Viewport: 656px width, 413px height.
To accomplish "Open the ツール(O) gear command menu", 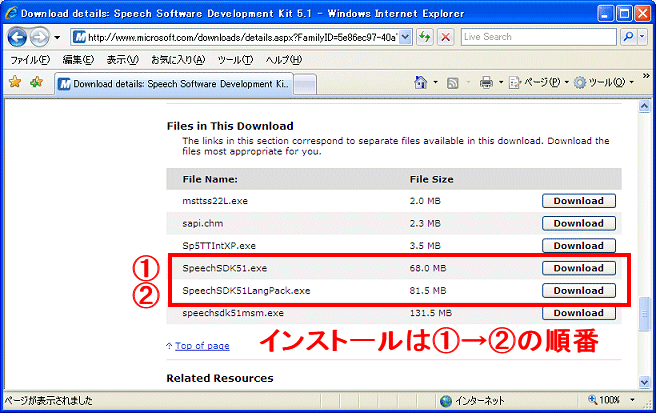I will 604,82.
